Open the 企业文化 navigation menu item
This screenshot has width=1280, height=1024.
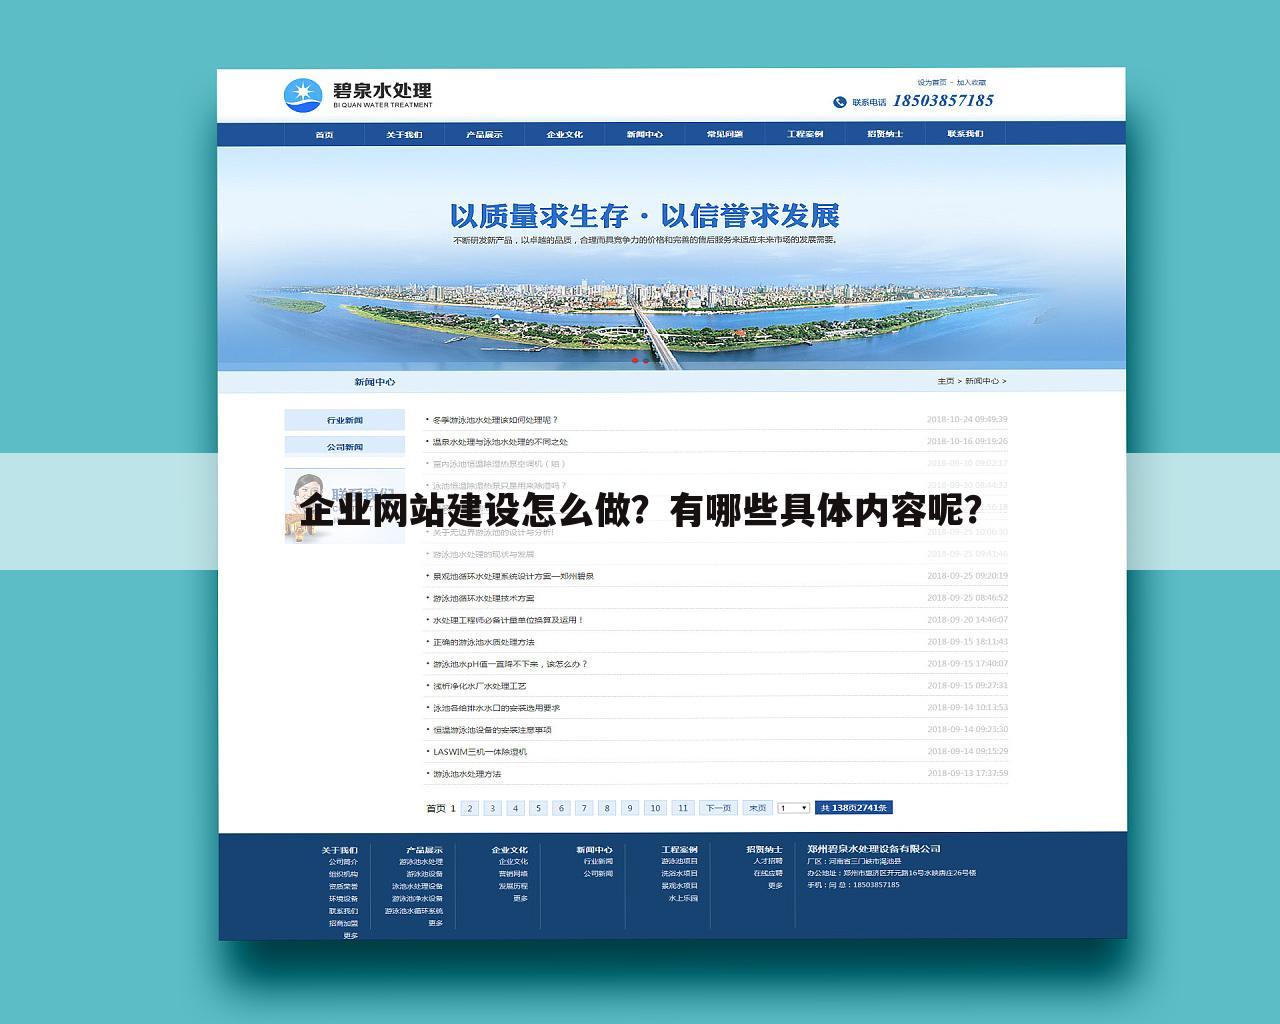point(564,134)
